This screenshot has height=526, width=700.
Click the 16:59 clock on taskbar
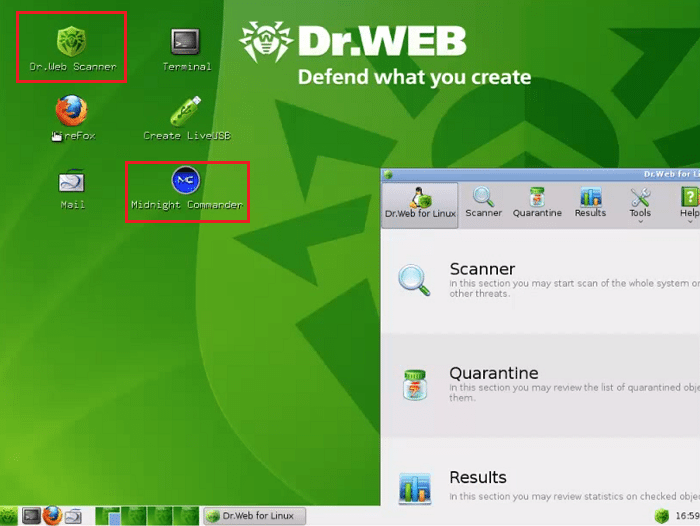(x=687, y=516)
